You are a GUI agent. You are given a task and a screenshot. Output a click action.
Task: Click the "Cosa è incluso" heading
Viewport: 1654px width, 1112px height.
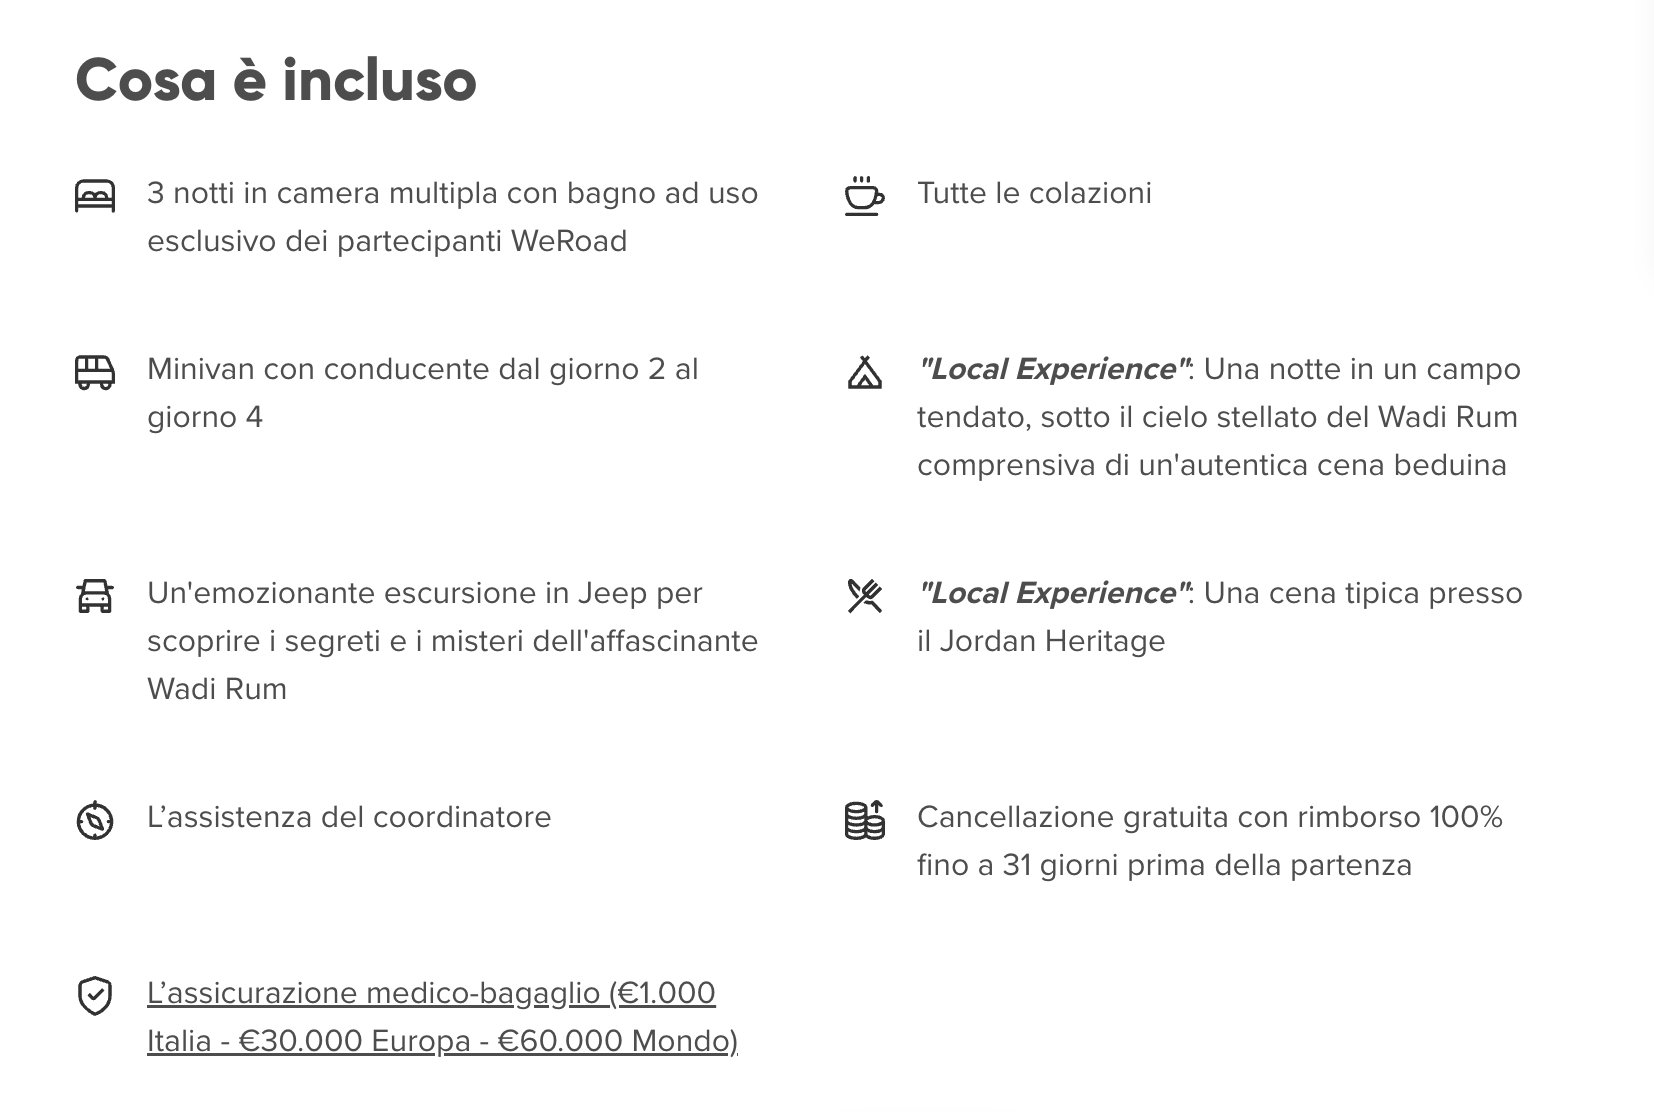(x=276, y=80)
